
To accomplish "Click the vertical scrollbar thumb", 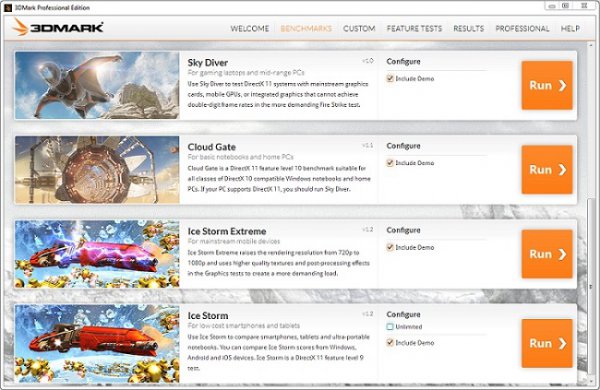I will point(591,286).
